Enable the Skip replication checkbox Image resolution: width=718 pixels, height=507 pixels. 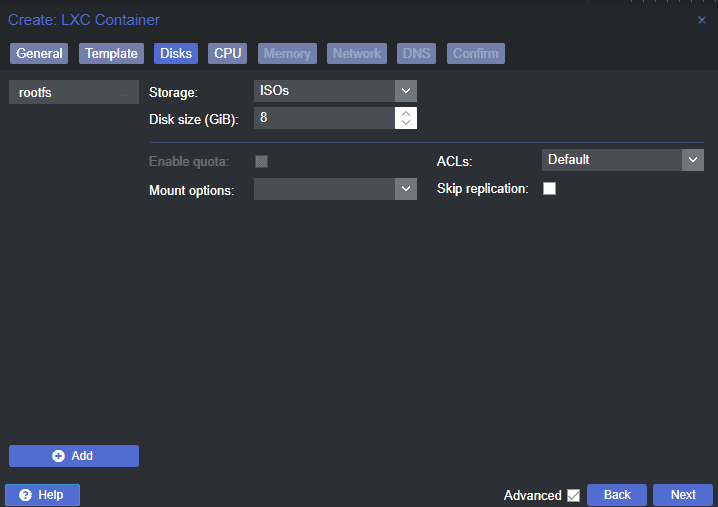tap(549, 188)
